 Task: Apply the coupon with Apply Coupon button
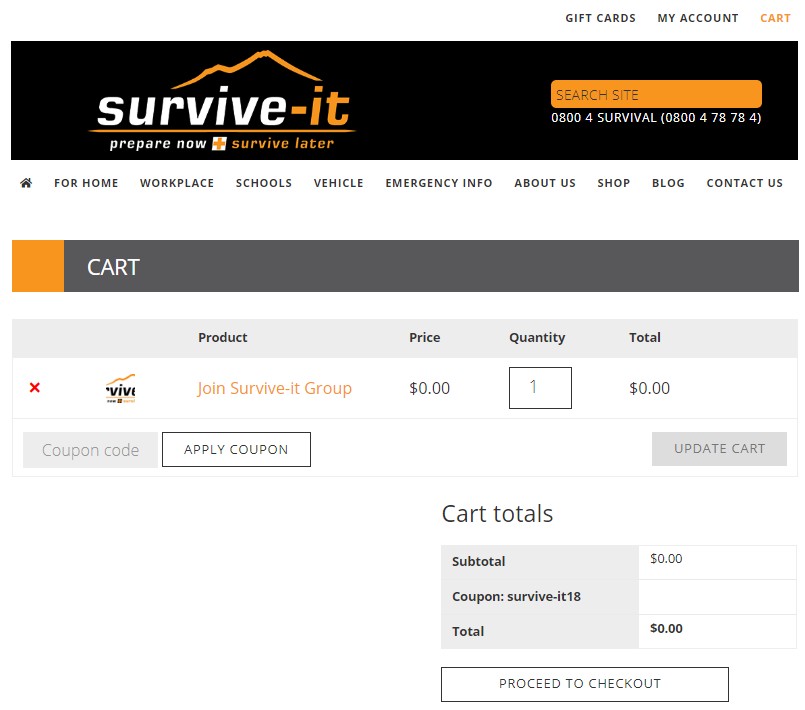coord(236,449)
